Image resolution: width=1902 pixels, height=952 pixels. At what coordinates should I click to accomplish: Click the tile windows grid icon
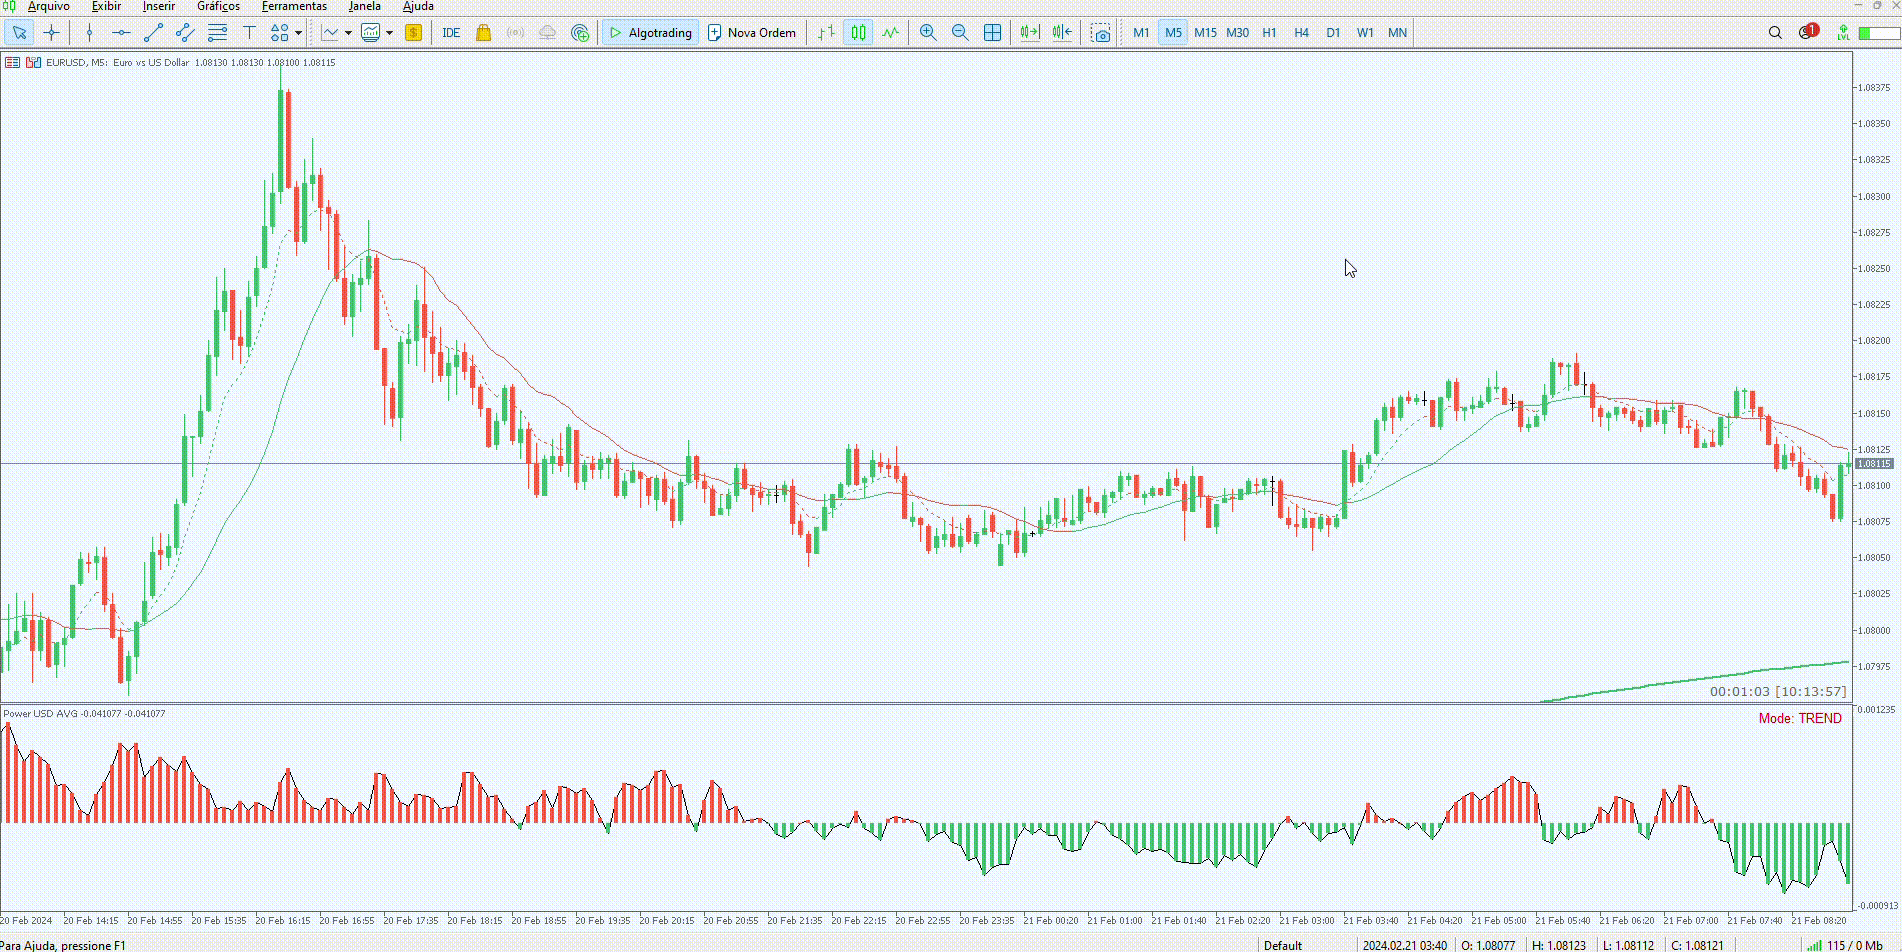pyautogui.click(x=992, y=33)
